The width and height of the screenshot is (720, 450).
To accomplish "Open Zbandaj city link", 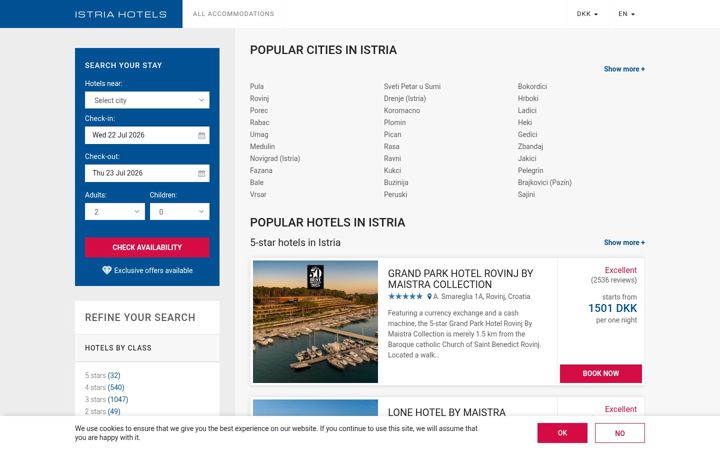I will coord(530,146).
